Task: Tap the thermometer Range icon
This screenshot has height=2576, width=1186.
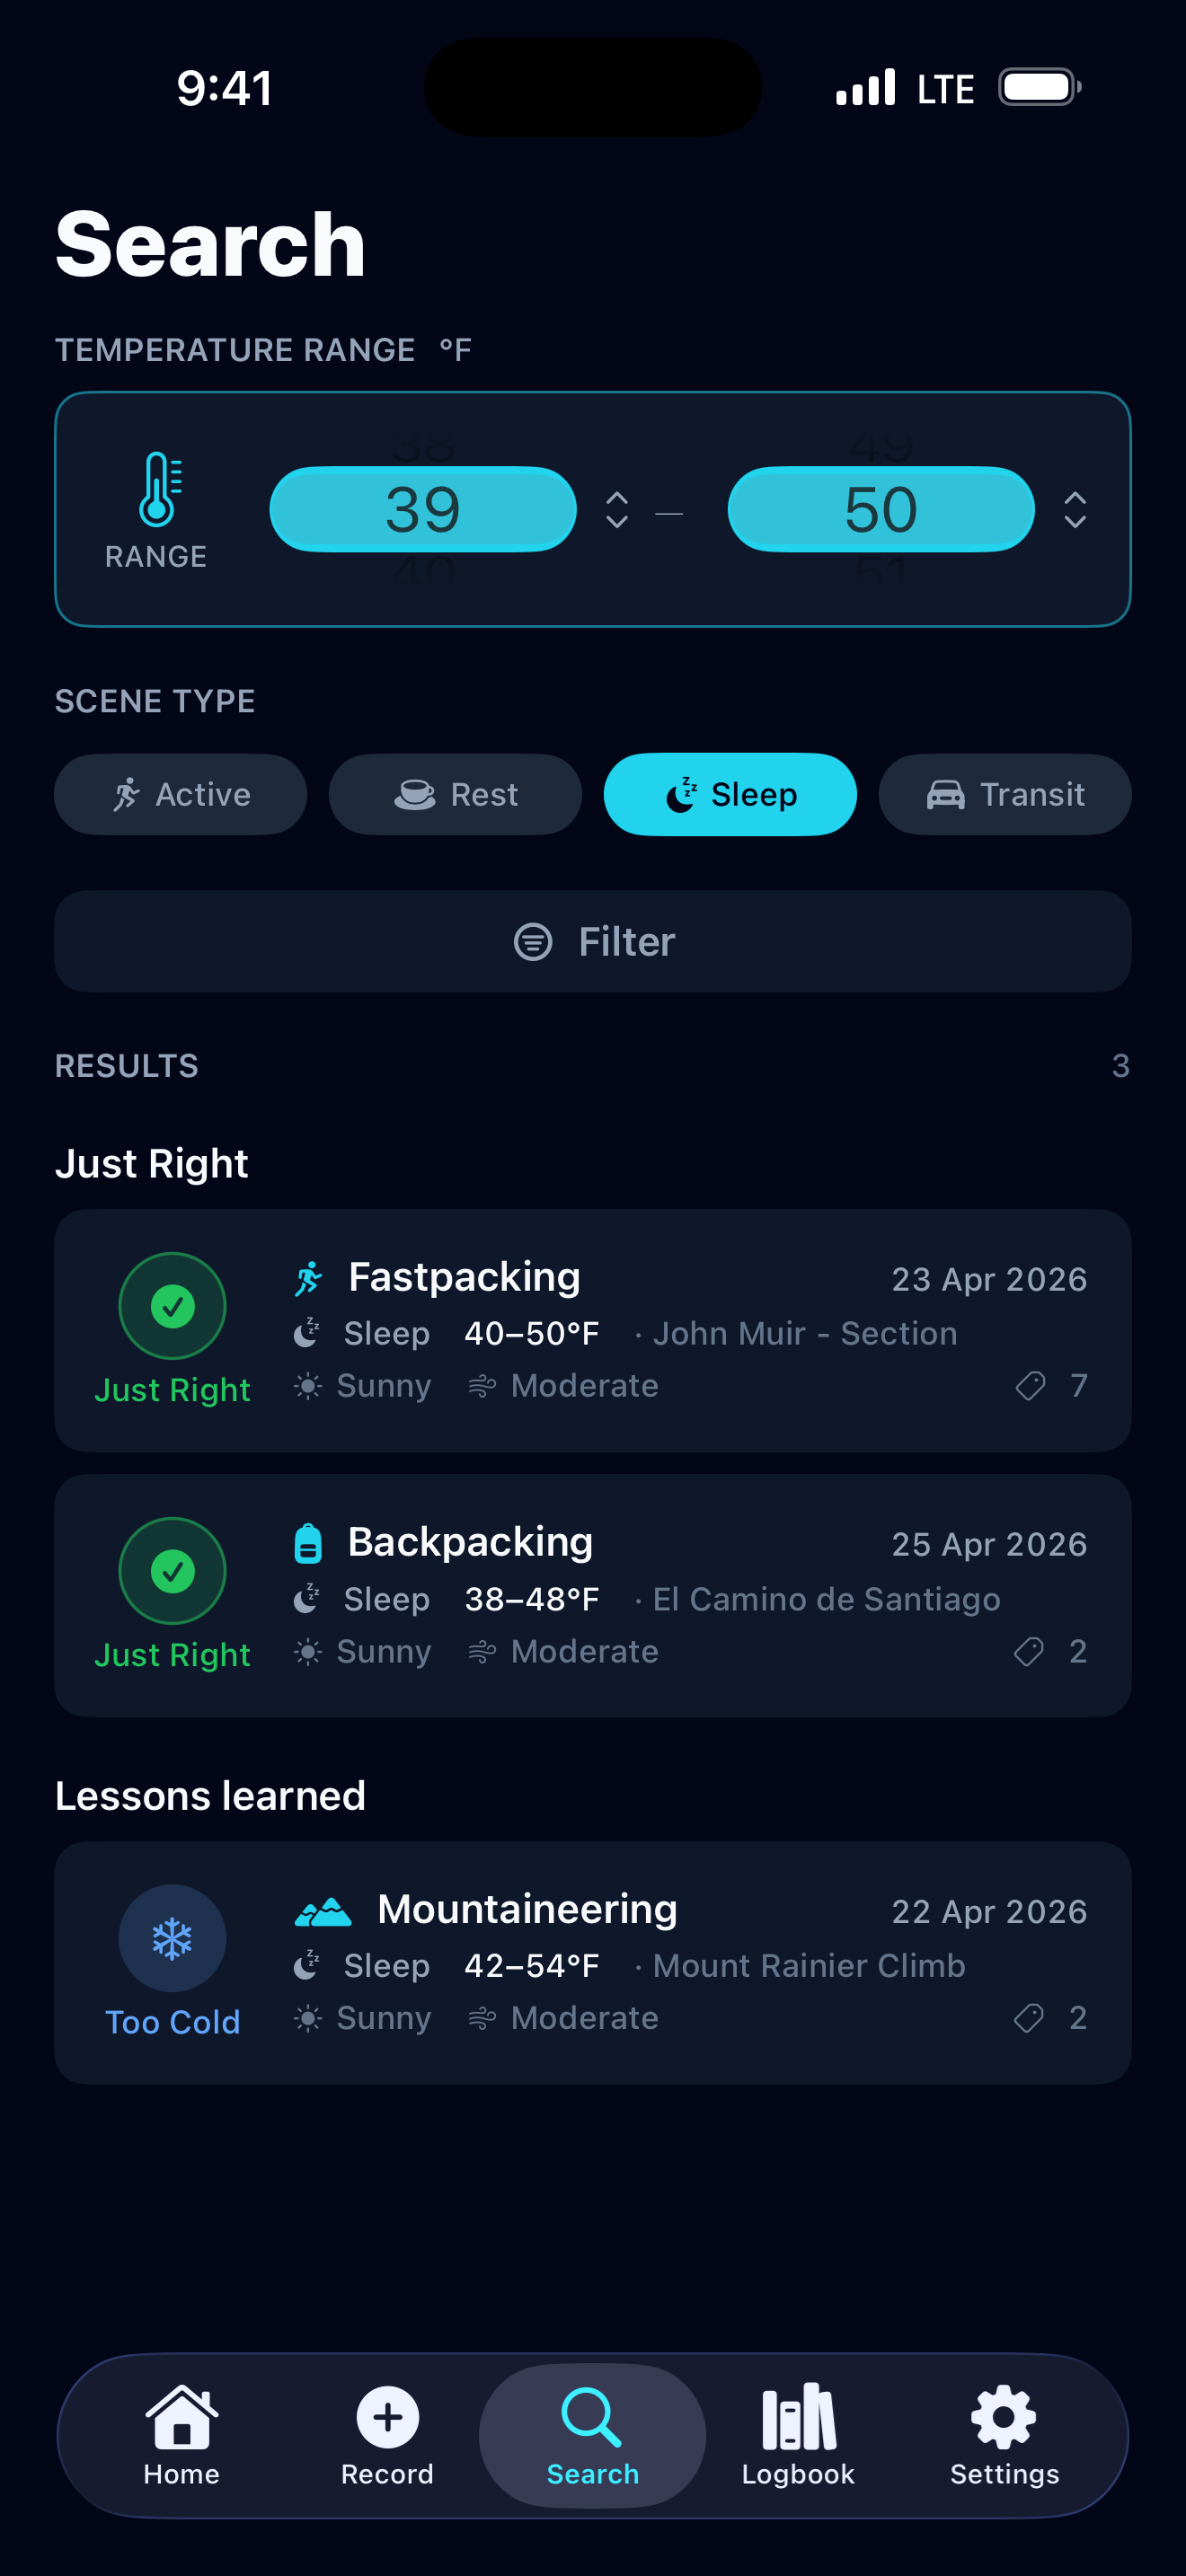Action: pos(158,490)
